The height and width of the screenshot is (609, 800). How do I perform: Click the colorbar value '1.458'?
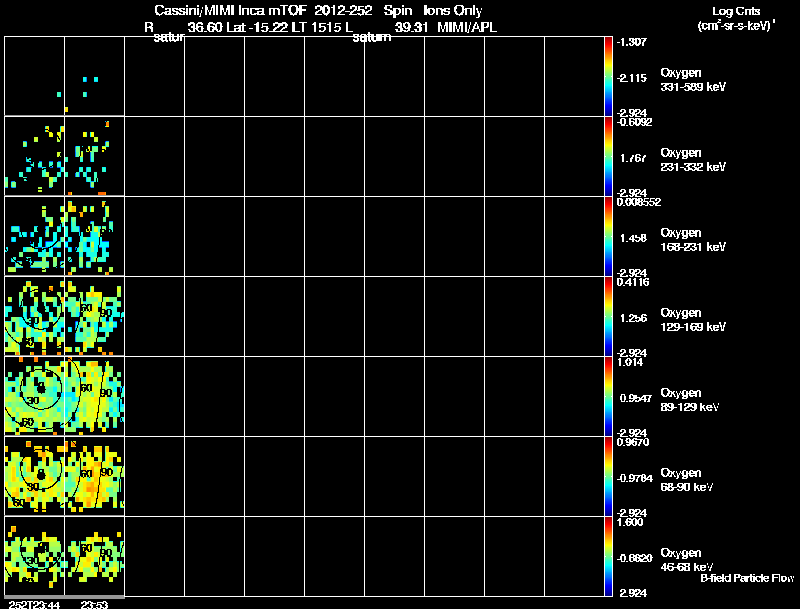[633, 238]
